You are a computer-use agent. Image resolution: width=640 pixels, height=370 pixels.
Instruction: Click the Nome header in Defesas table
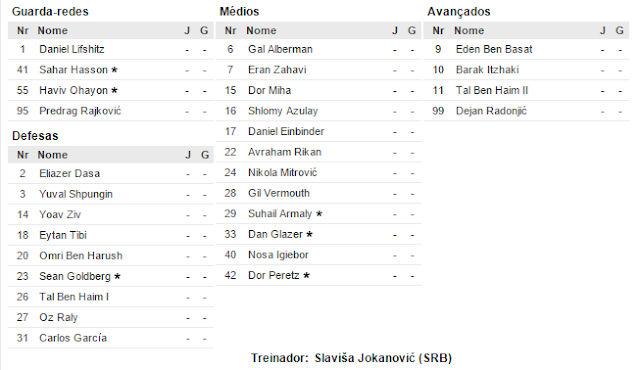pos(53,155)
